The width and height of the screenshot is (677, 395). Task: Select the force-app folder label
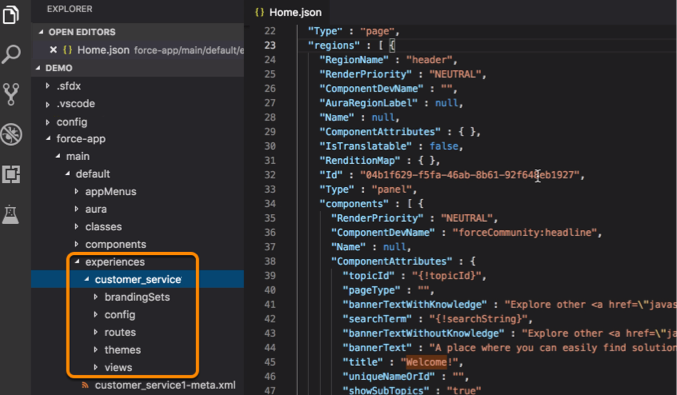point(81,139)
